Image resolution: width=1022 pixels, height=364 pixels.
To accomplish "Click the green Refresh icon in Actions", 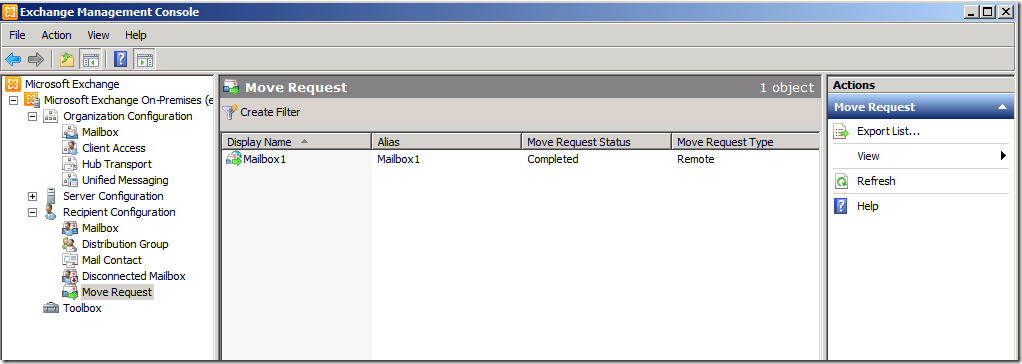I will (x=841, y=181).
